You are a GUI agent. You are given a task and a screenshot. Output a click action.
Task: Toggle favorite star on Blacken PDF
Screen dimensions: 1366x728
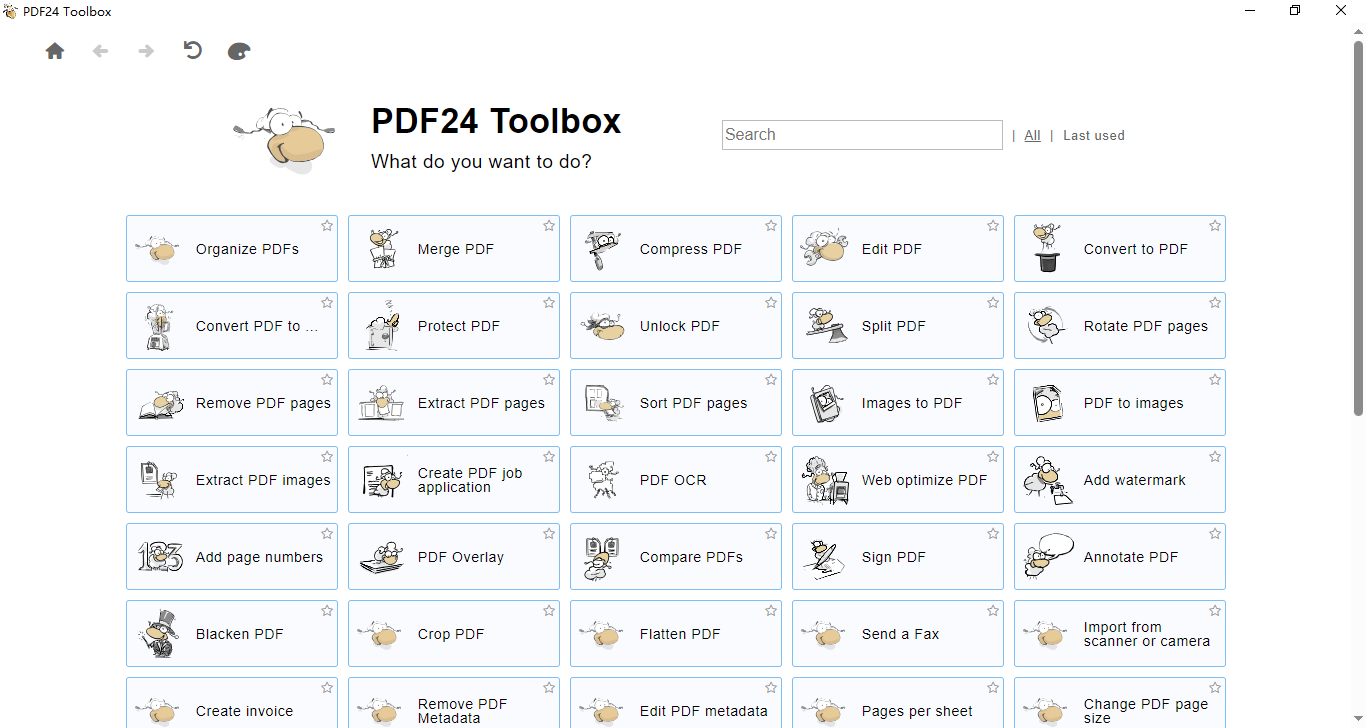tap(327, 611)
